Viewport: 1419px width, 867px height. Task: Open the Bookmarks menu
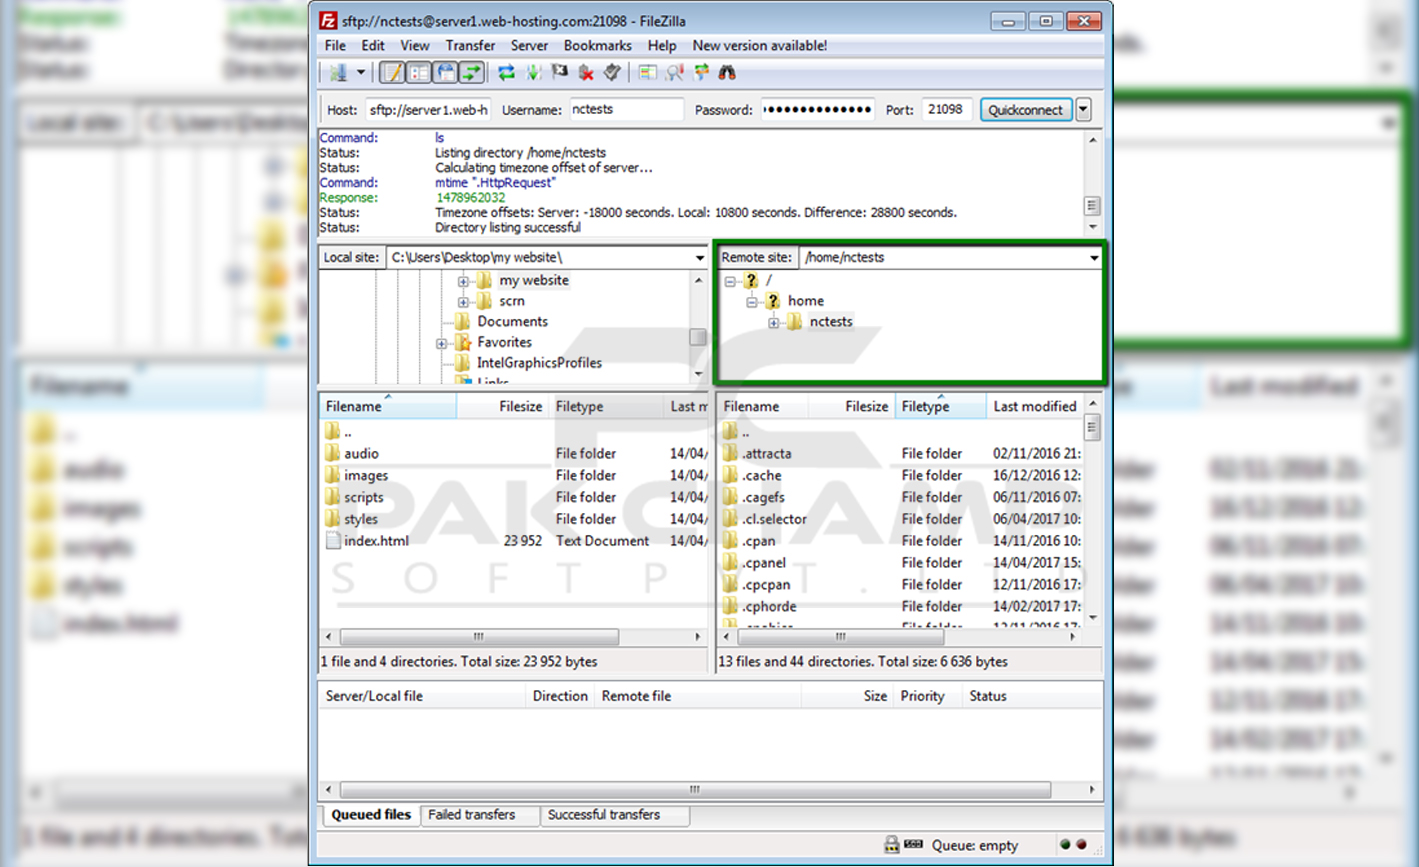[x=597, y=46]
